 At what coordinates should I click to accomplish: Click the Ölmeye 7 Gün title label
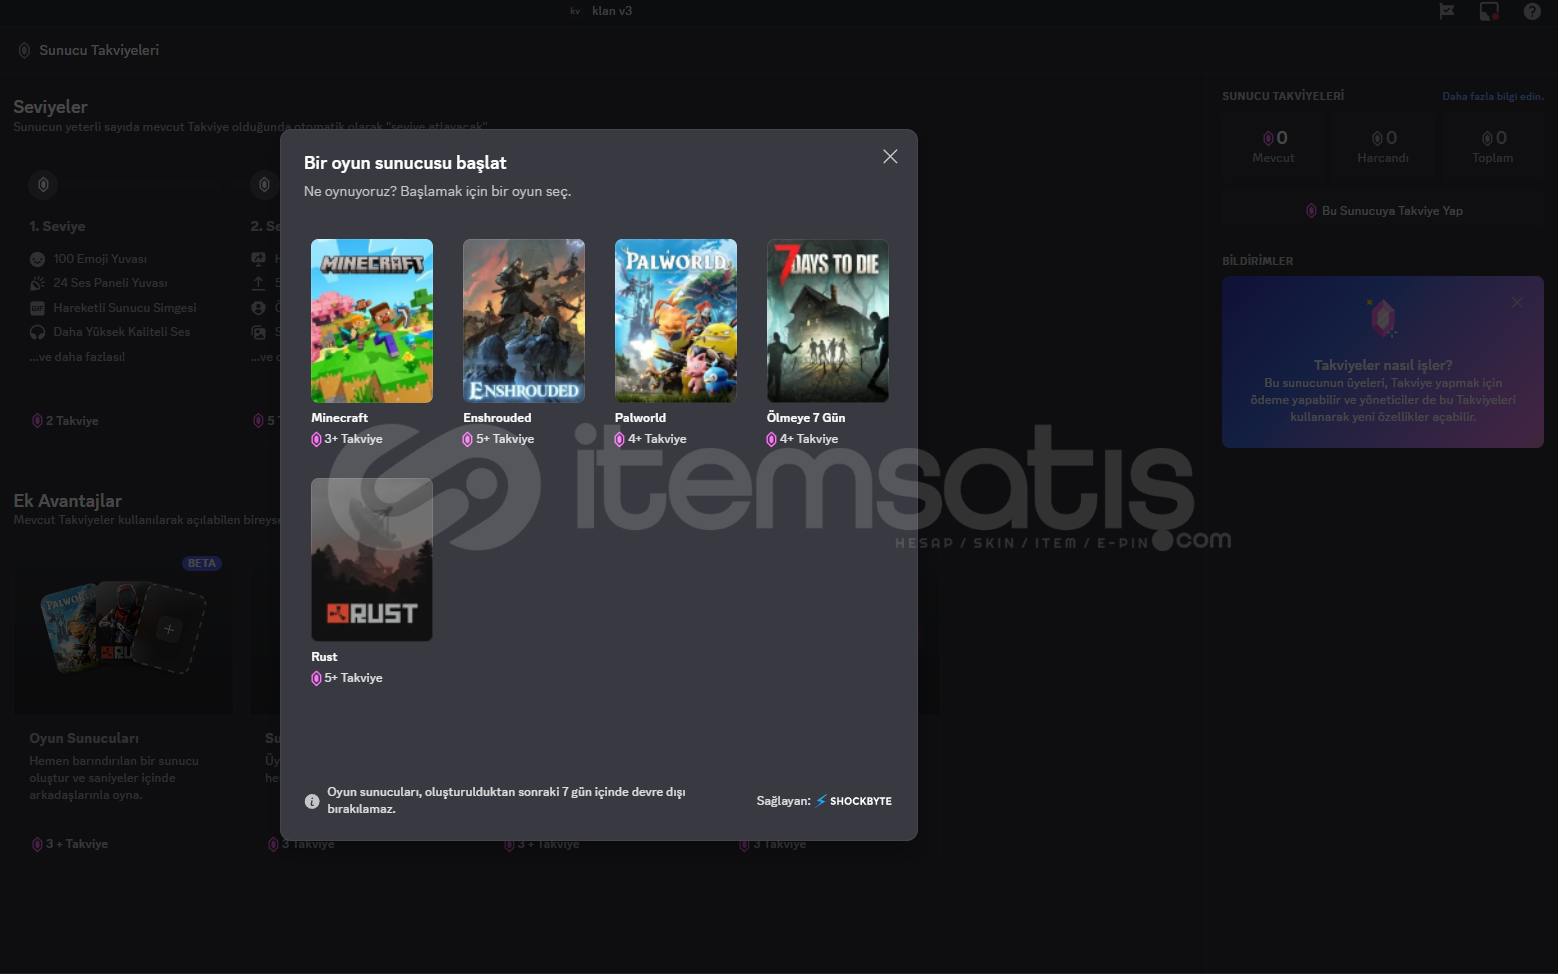click(806, 418)
